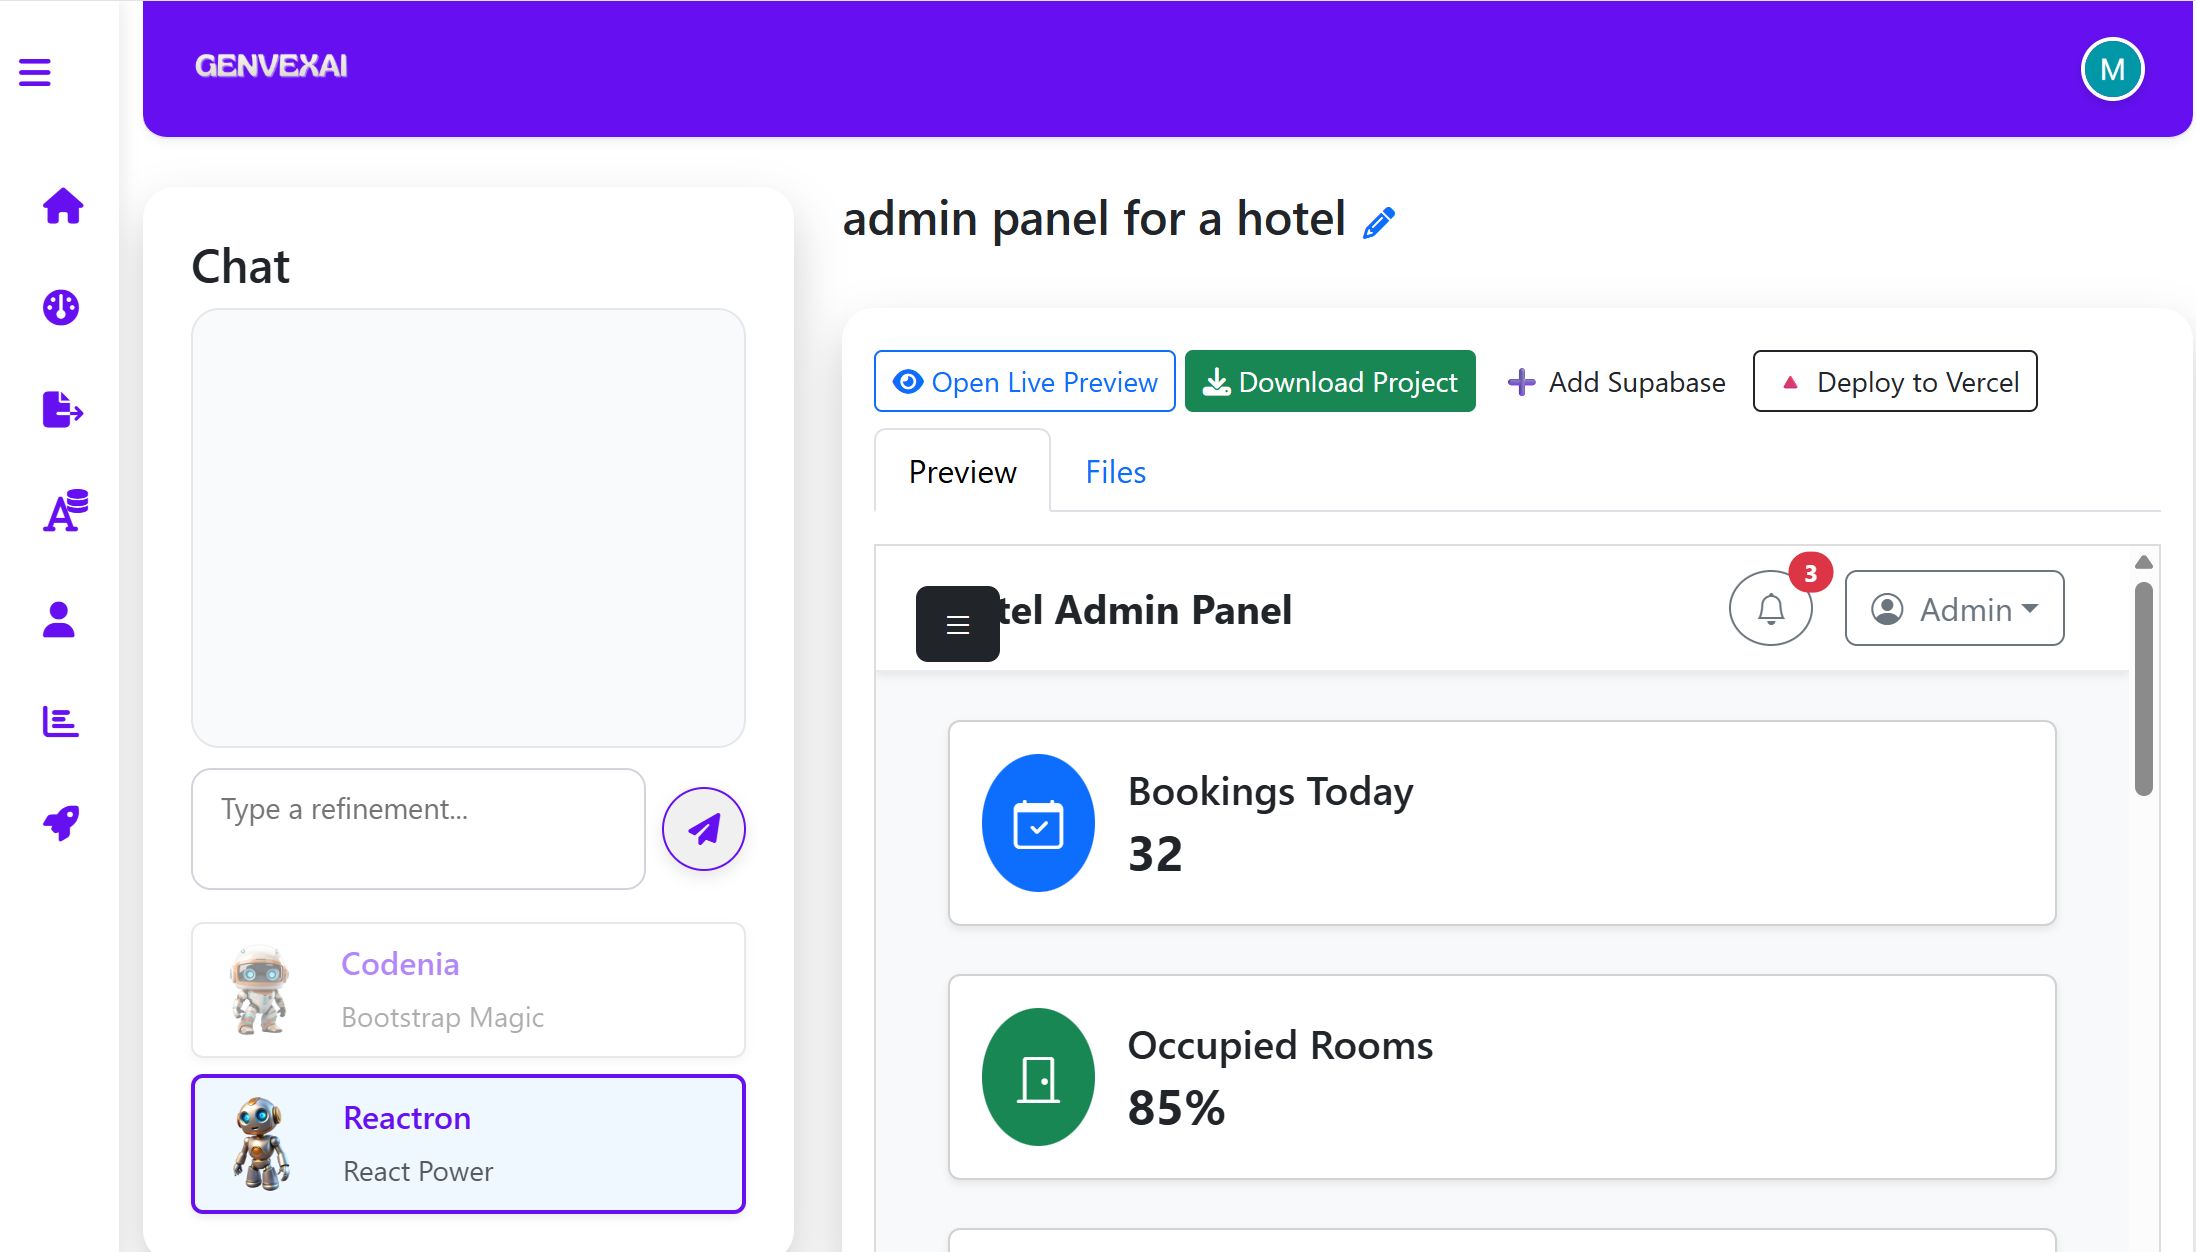Select the Preview tab
The height and width of the screenshot is (1252, 2196).
point(962,472)
